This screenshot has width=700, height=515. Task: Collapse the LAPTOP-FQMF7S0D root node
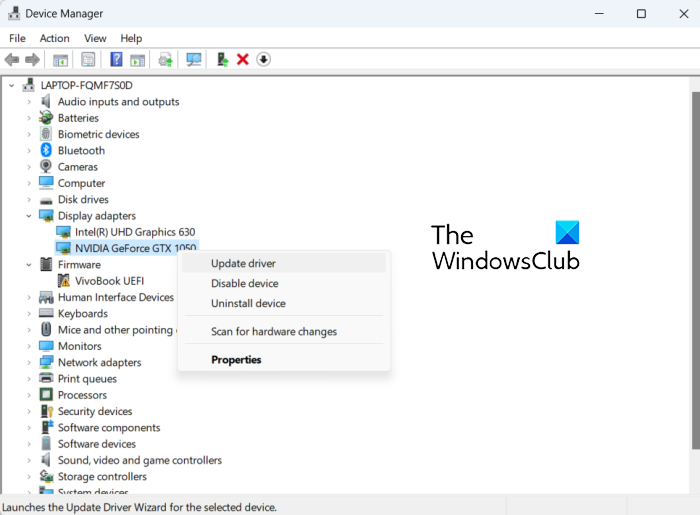click(12, 85)
